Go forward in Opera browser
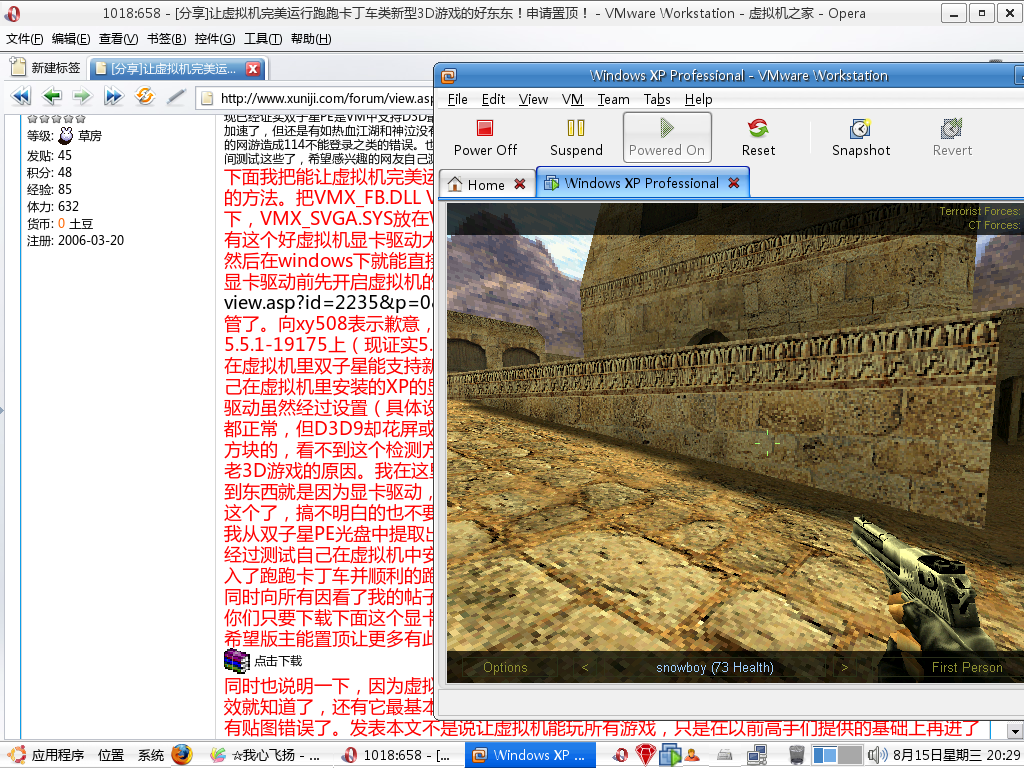This screenshot has width=1024, height=768. click(x=82, y=97)
